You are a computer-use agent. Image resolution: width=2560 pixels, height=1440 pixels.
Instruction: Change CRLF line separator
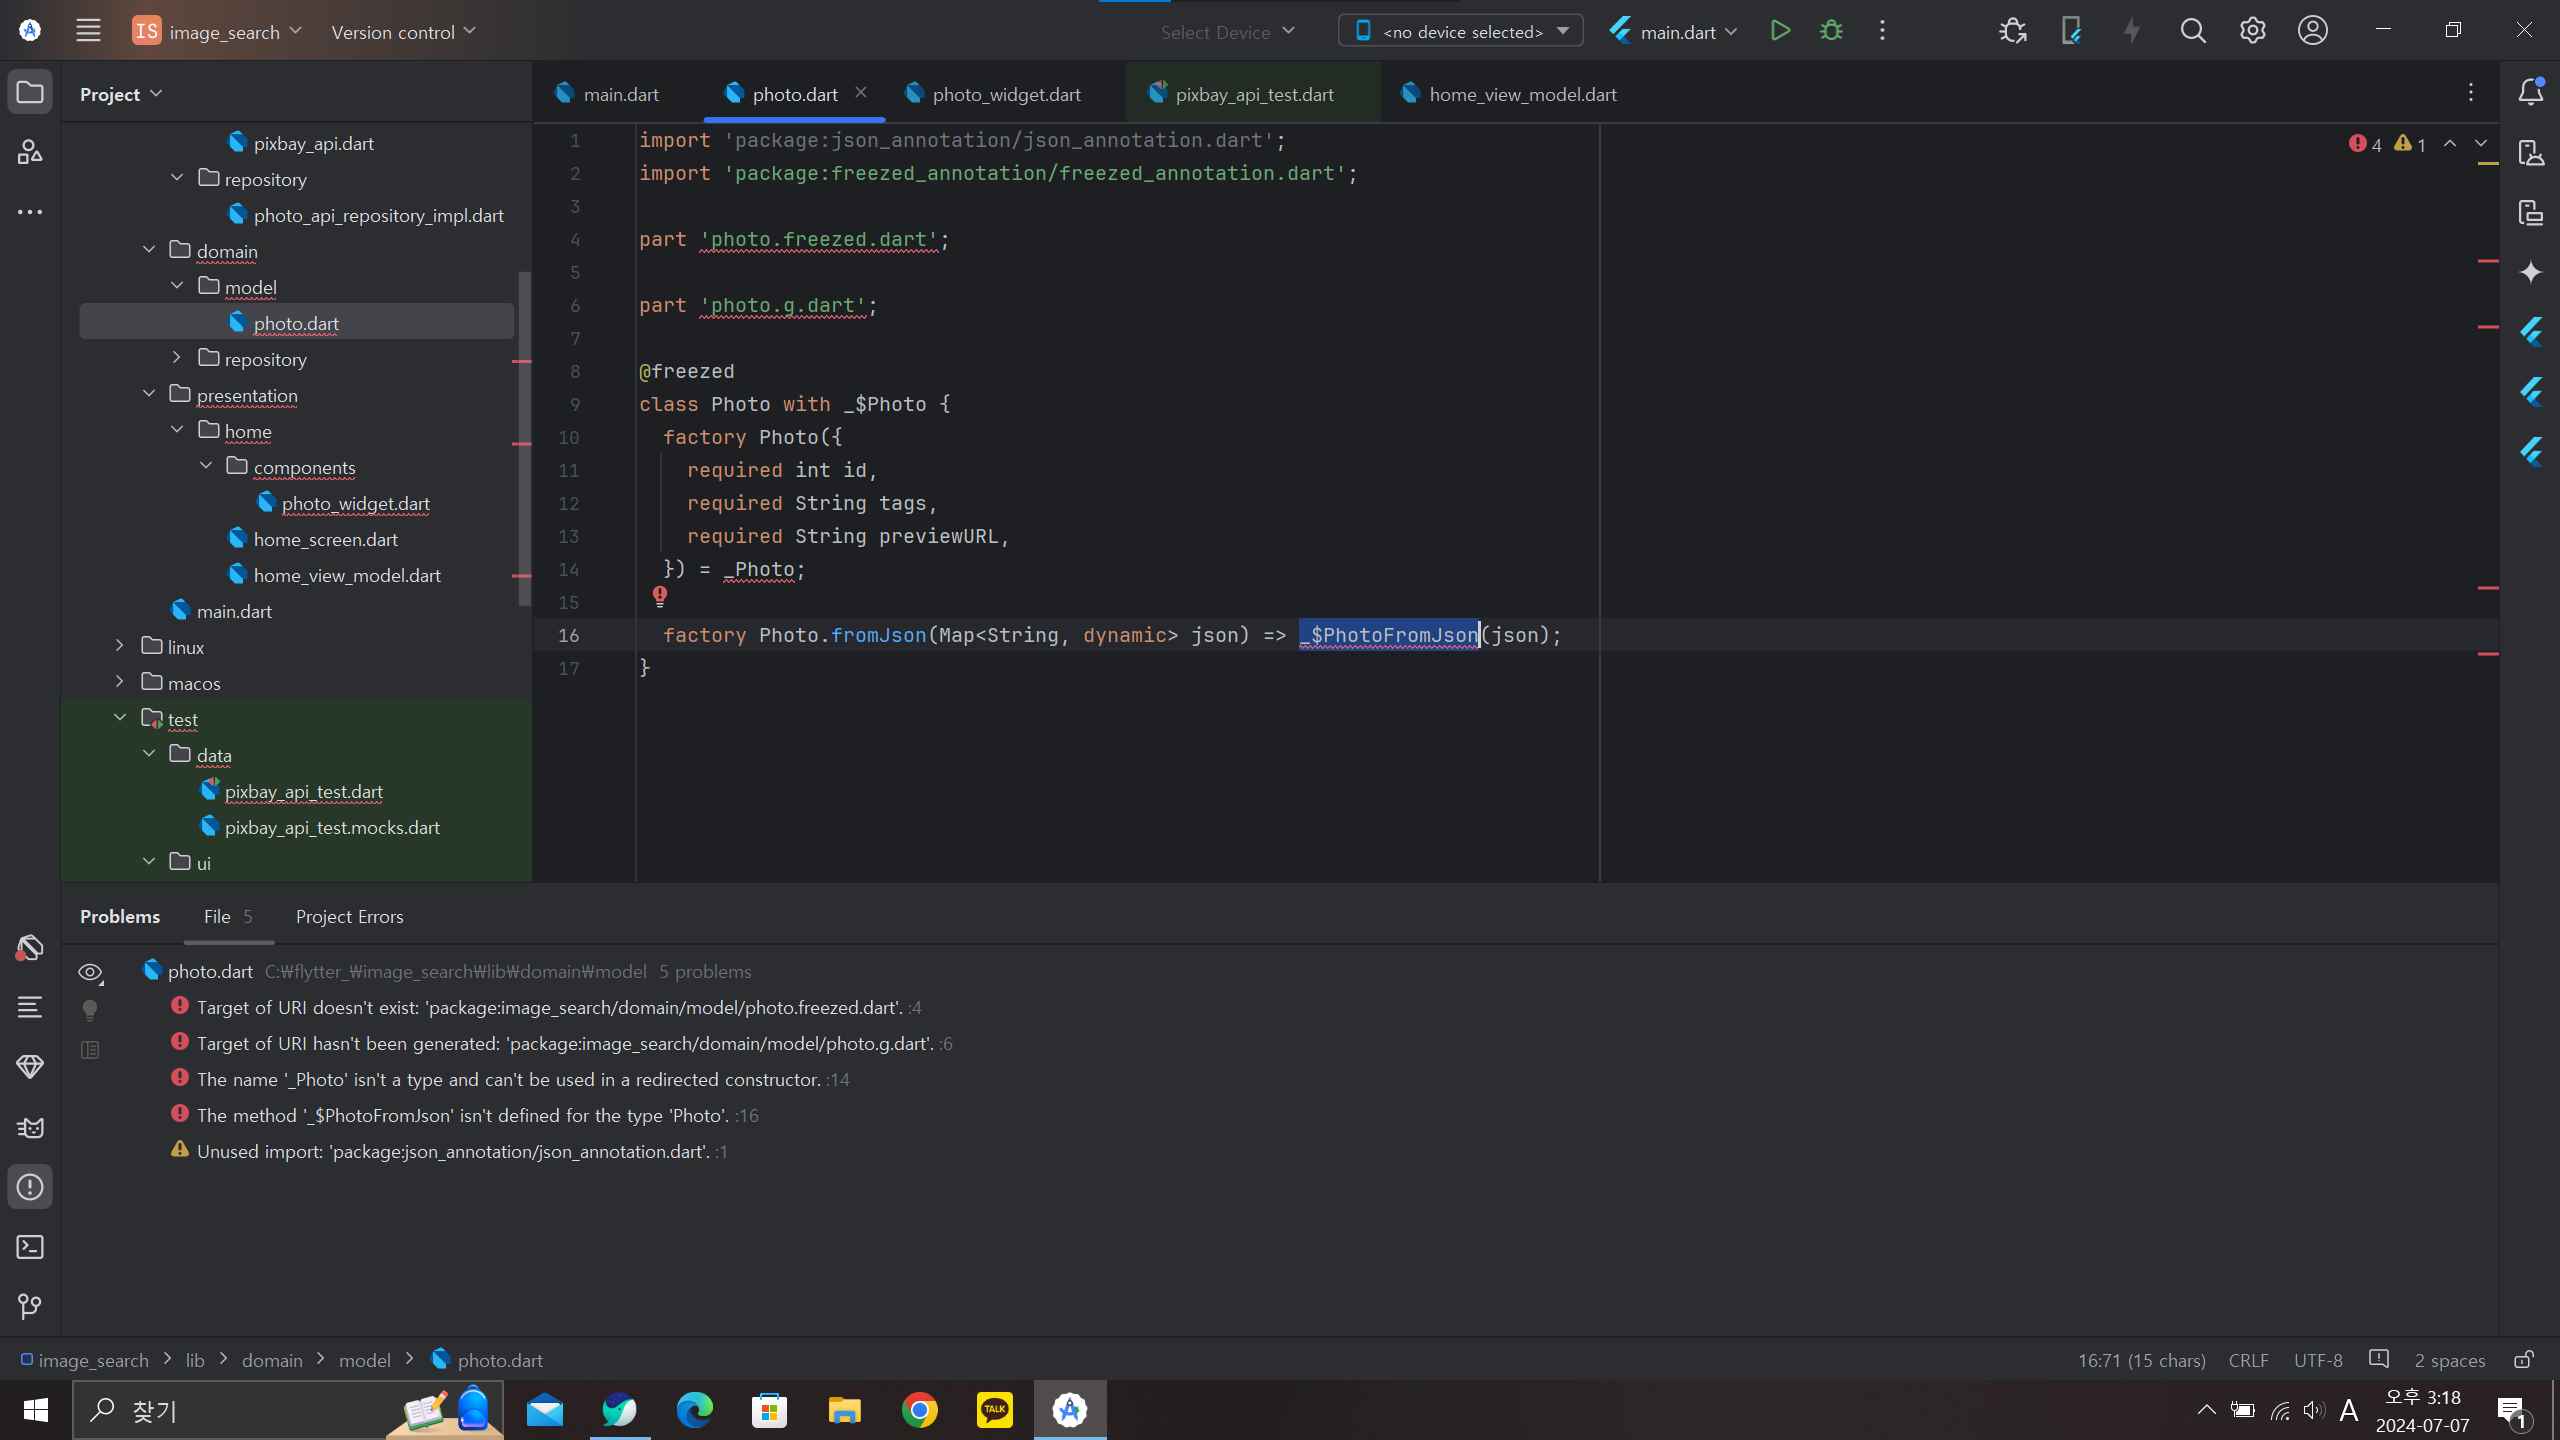click(2249, 1360)
